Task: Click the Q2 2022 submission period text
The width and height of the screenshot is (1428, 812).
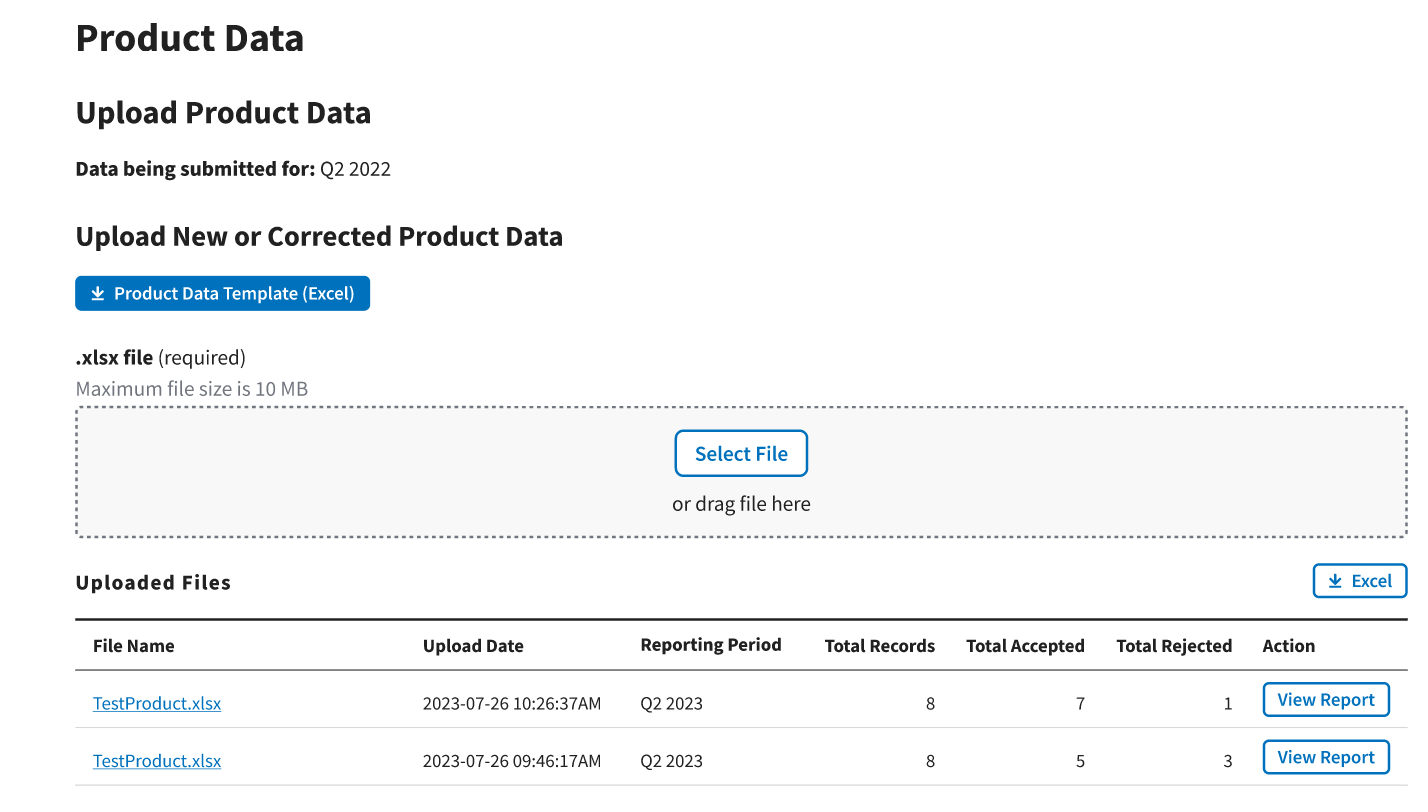Action: pyautogui.click(x=355, y=169)
